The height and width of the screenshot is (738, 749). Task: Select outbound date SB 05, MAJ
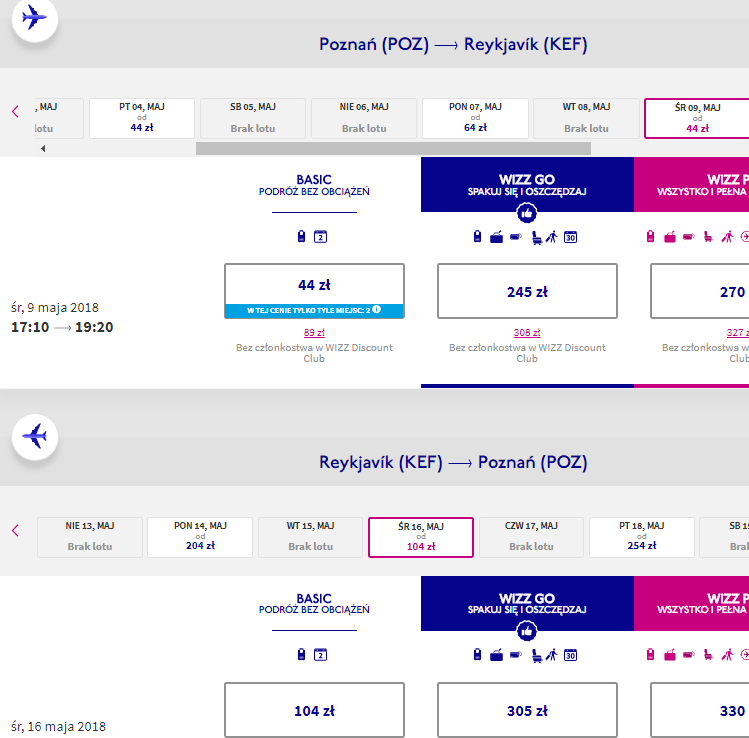[x=253, y=118]
